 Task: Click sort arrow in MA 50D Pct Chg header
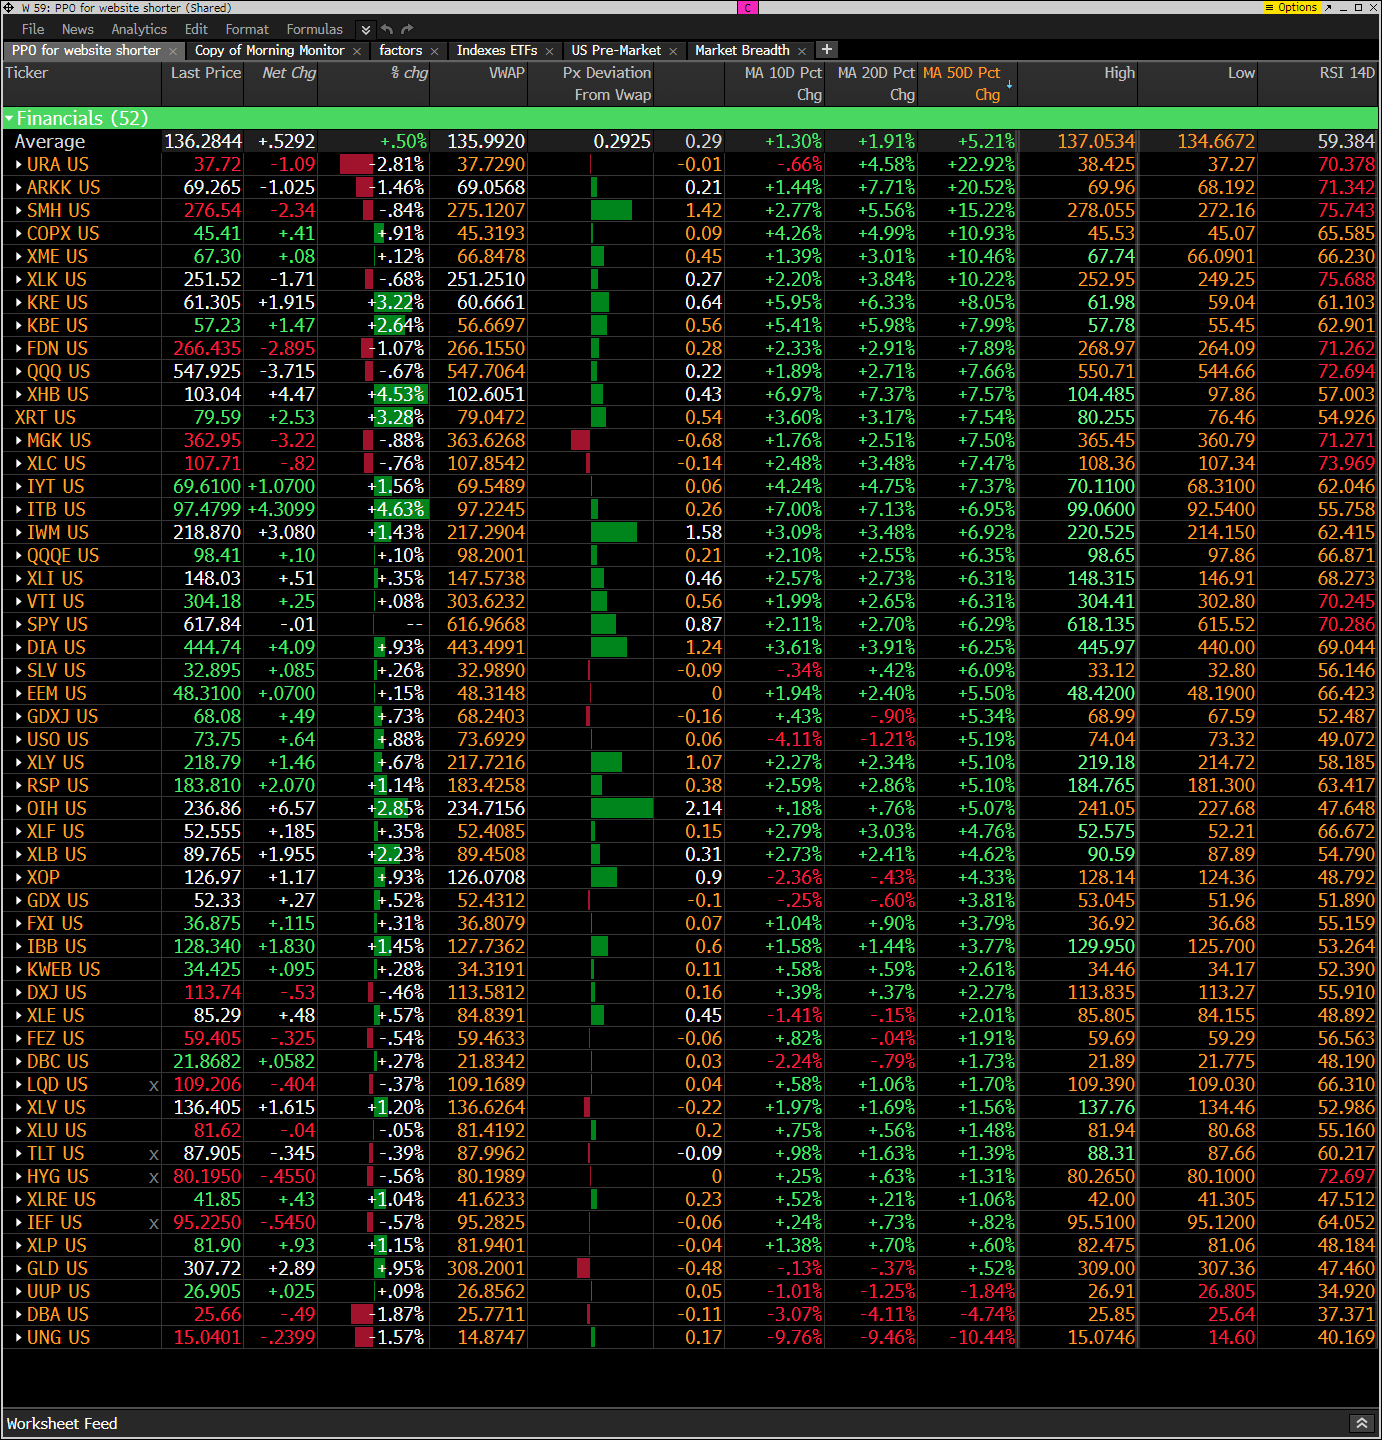(1009, 85)
